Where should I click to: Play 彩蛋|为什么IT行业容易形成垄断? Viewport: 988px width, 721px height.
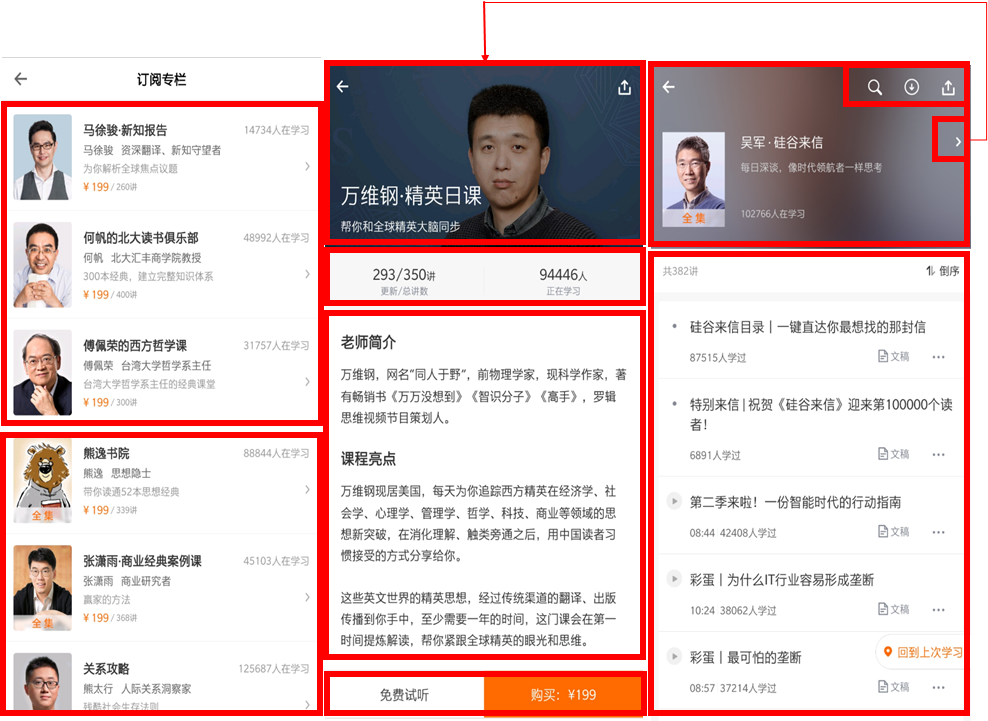coord(674,579)
